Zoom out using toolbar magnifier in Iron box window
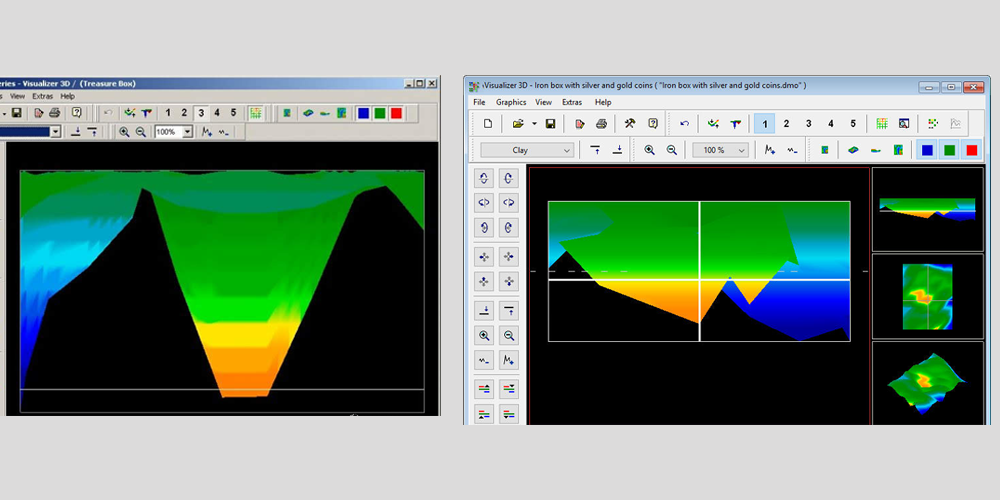The height and width of the screenshot is (500, 1000). [672, 151]
